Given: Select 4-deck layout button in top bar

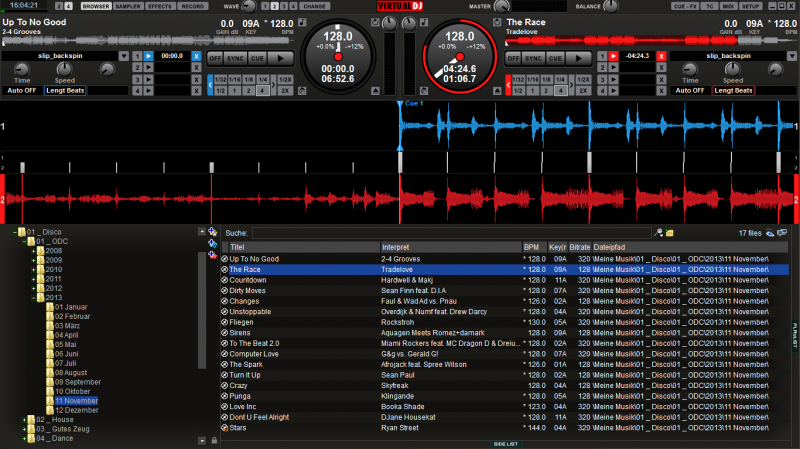Looking at the screenshot, I should click(68, 6).
